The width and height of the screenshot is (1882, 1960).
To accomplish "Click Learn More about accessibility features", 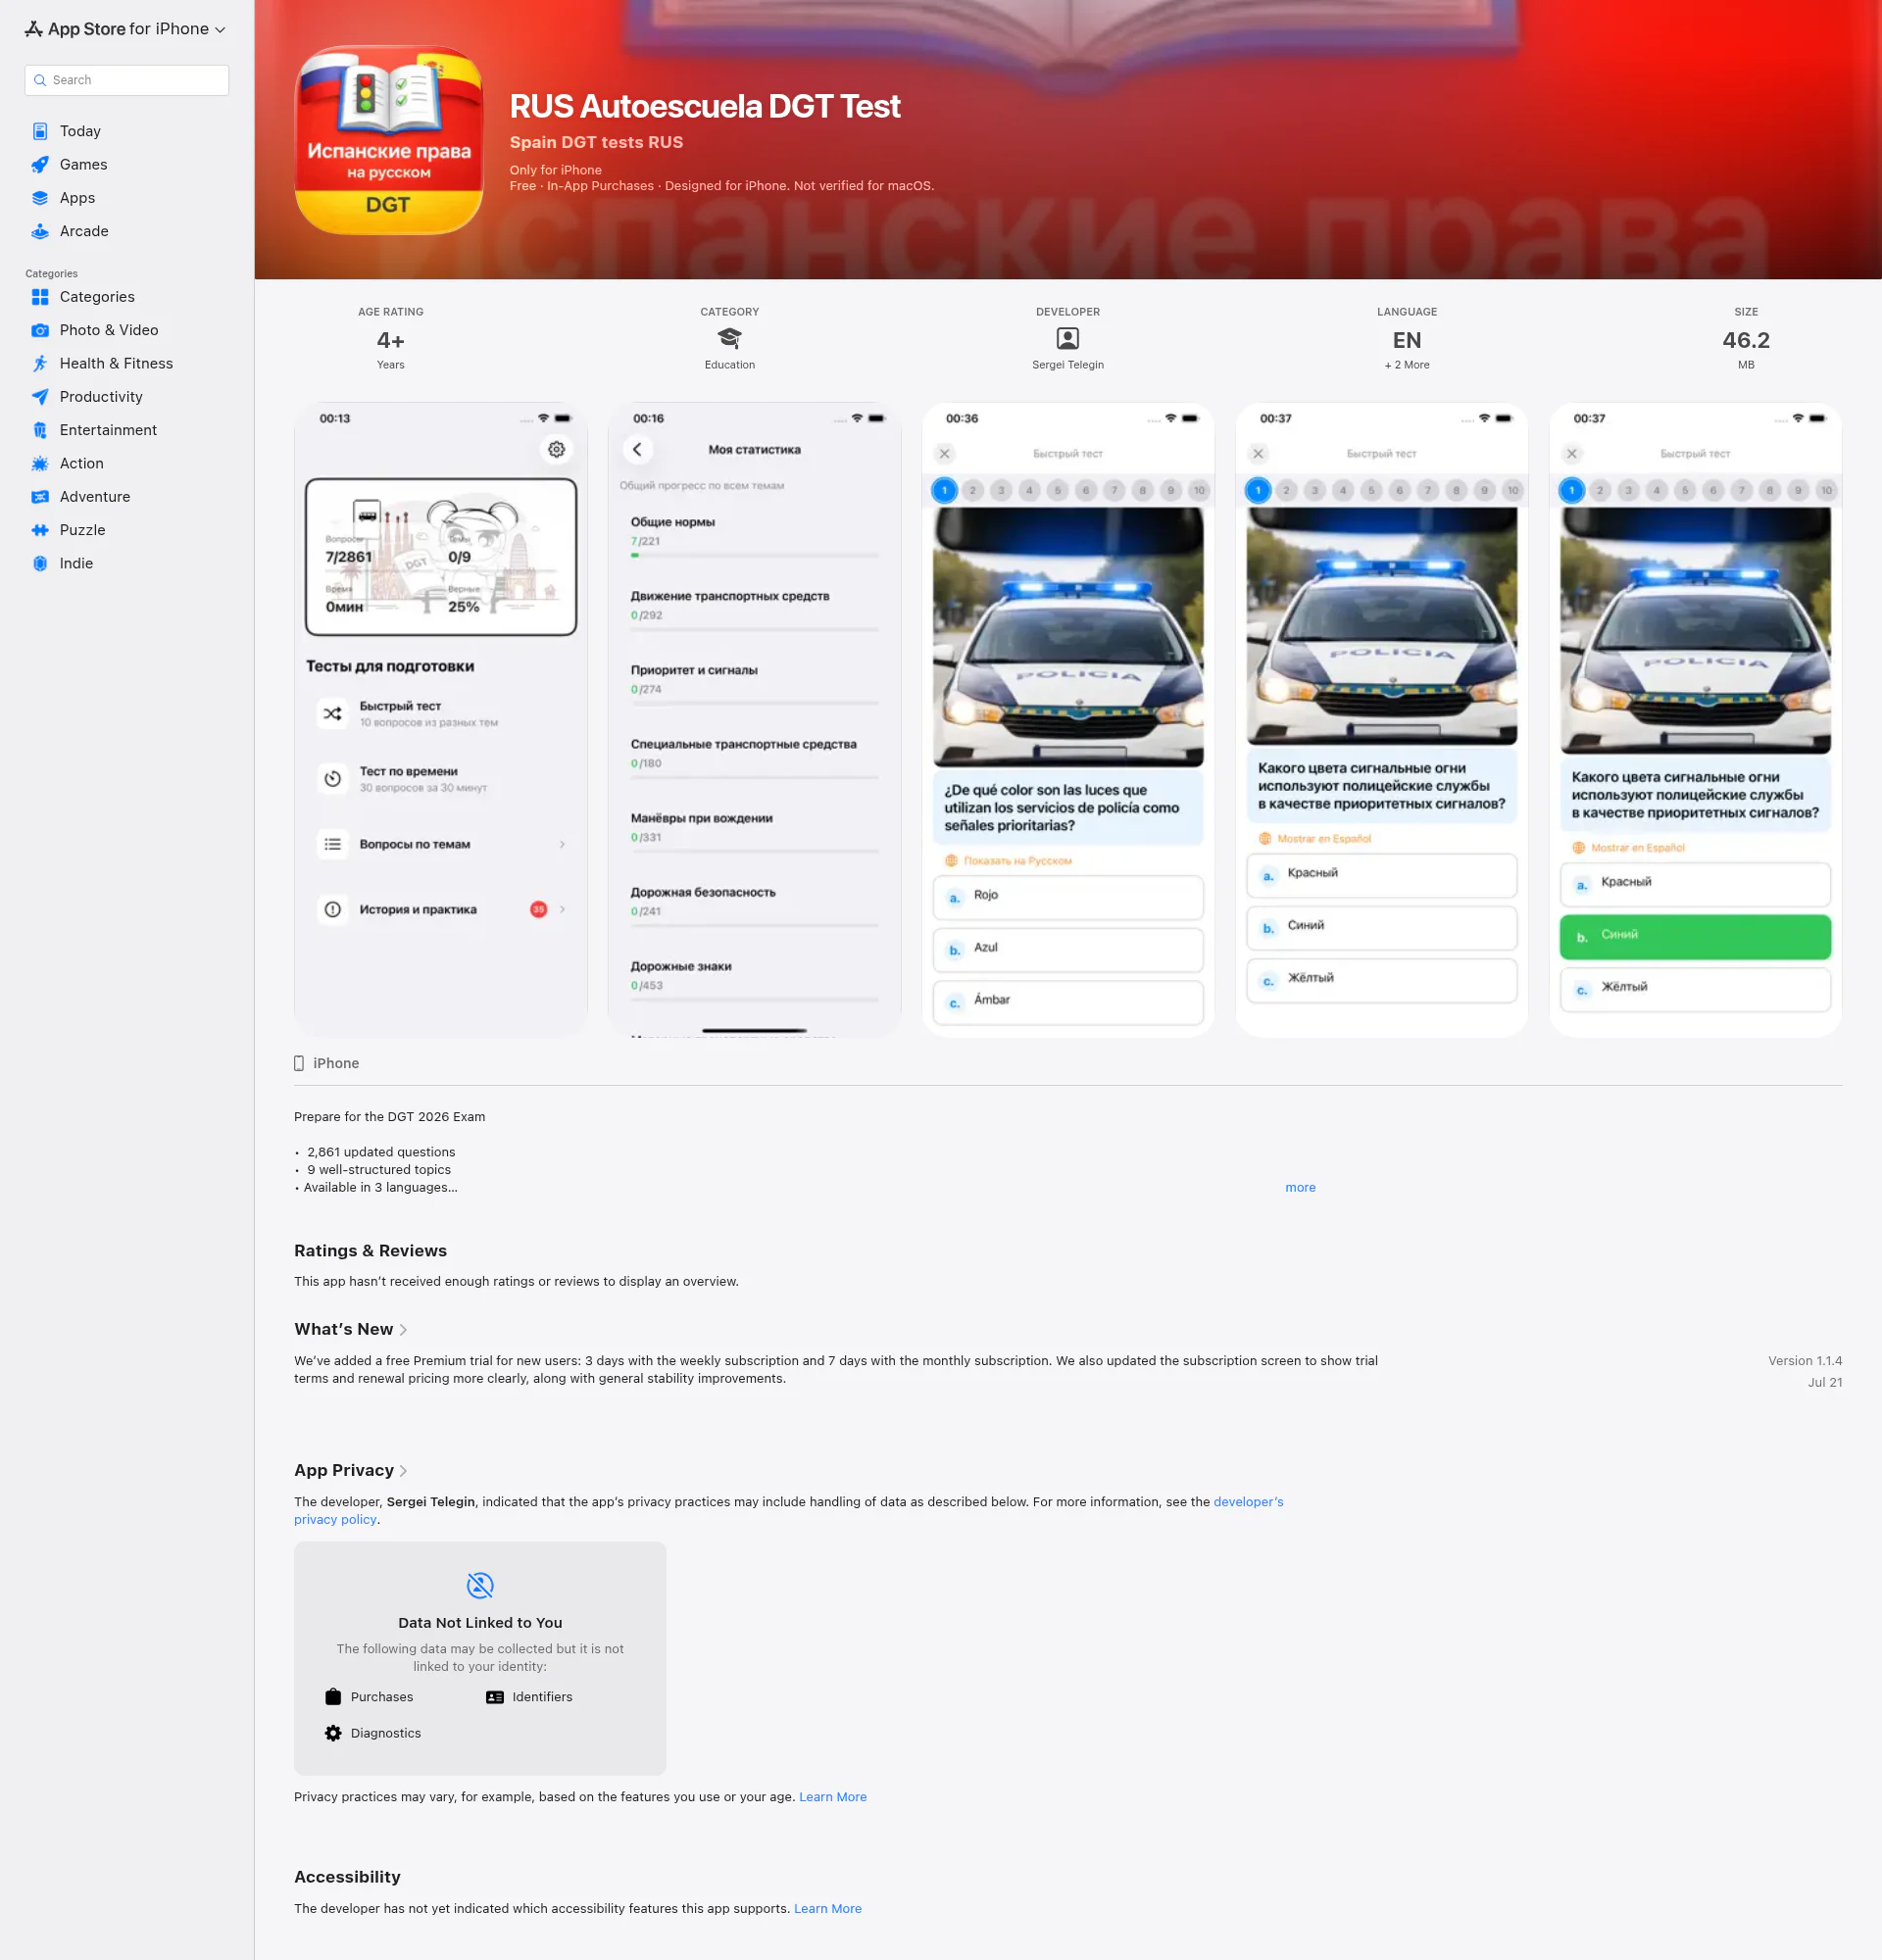I will point(828,1909).
